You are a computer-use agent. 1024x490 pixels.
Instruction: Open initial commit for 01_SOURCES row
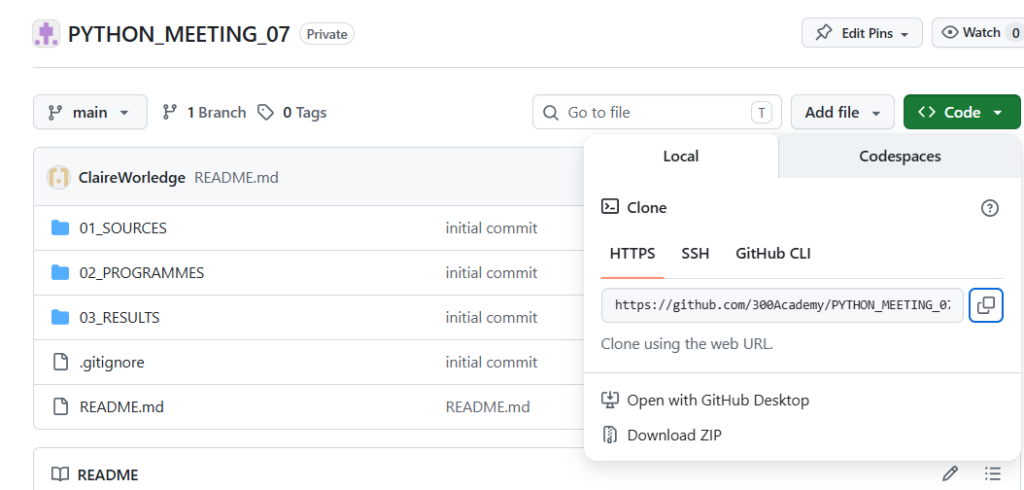coord(491,228)
